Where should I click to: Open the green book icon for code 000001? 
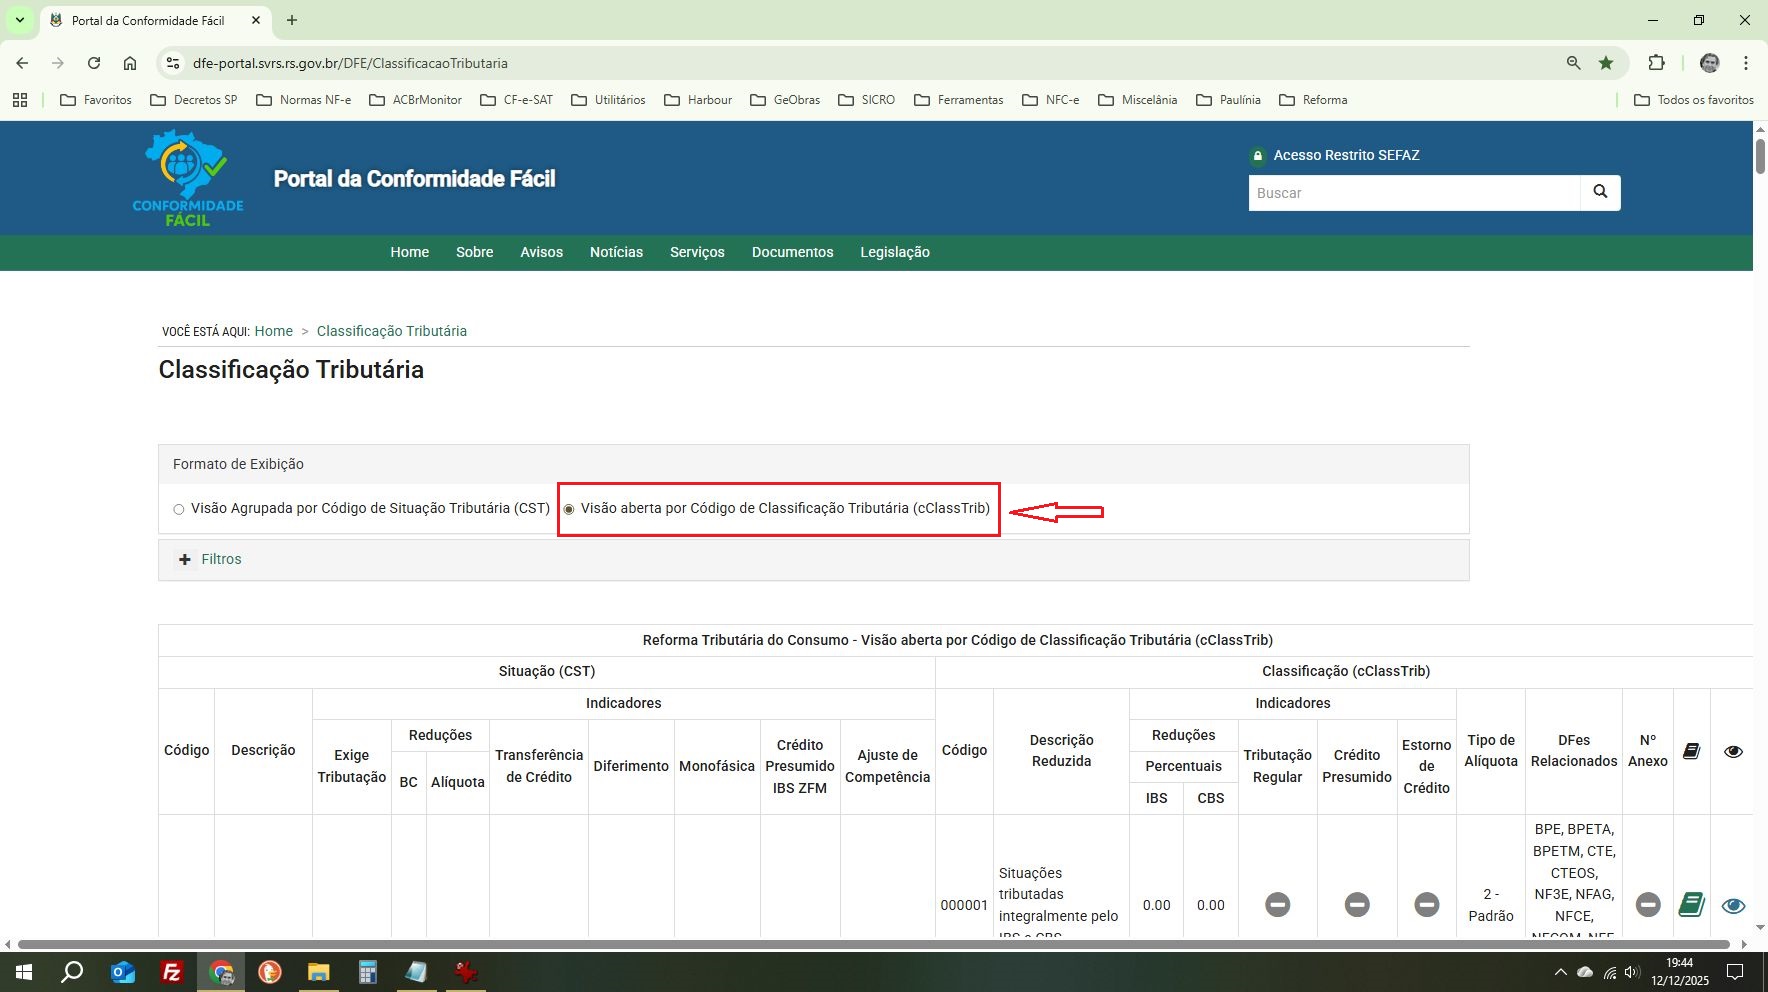pyautogui.click(x=1691, y=905)
